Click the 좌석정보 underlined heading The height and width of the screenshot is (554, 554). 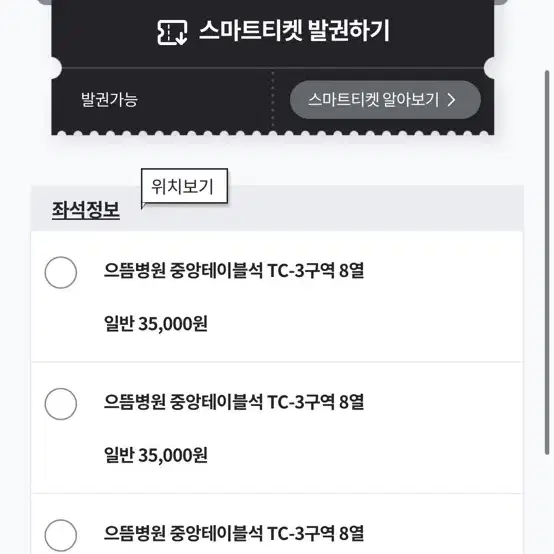[x=86, y=210]
